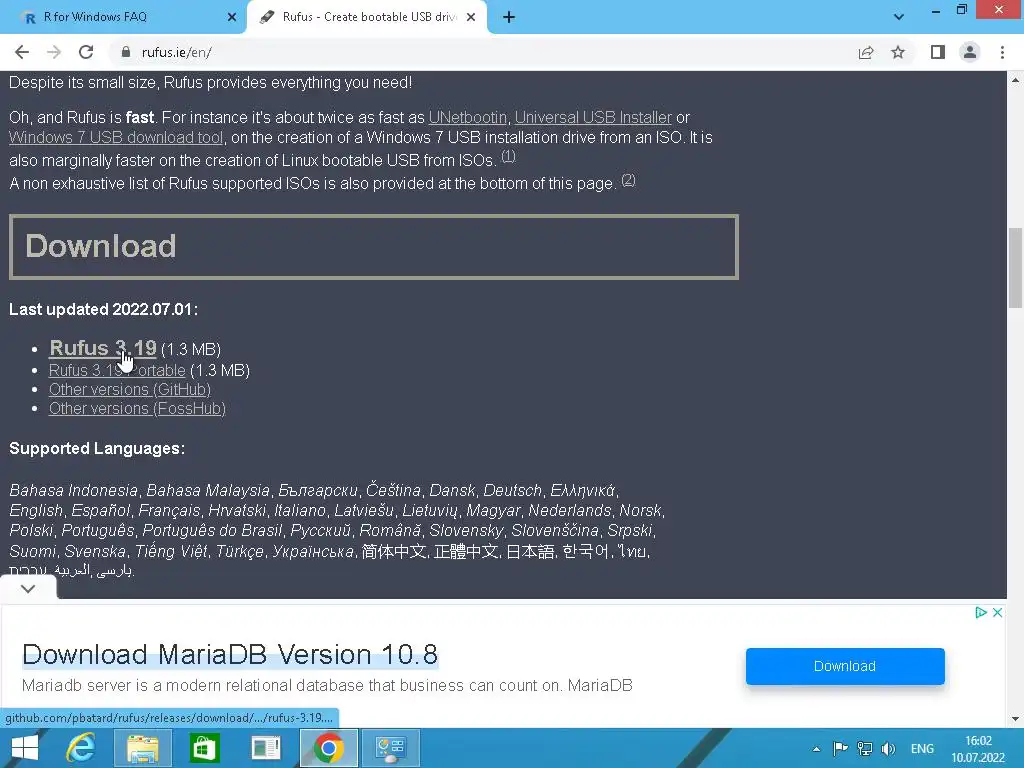Share this page icon in address bar

point(866,52)
